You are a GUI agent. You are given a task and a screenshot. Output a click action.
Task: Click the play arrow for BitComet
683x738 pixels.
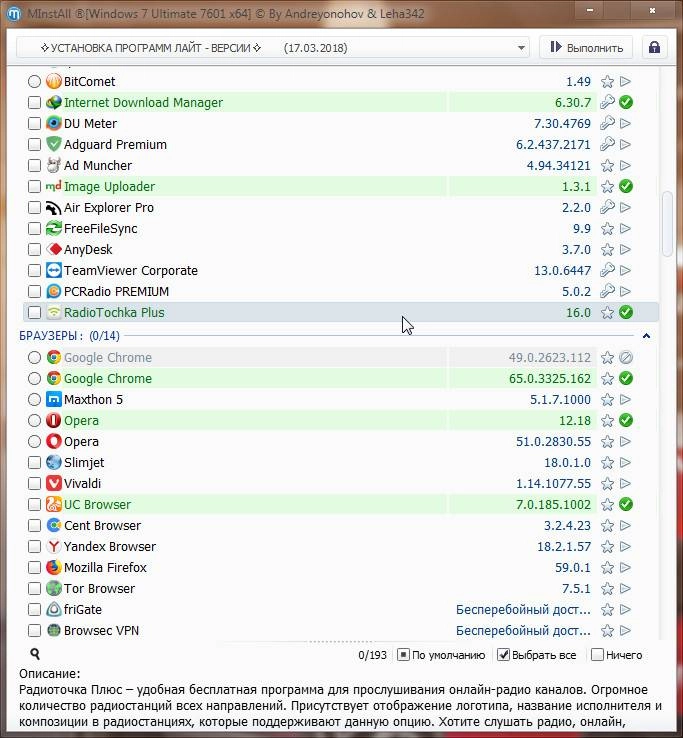point(625,81)
